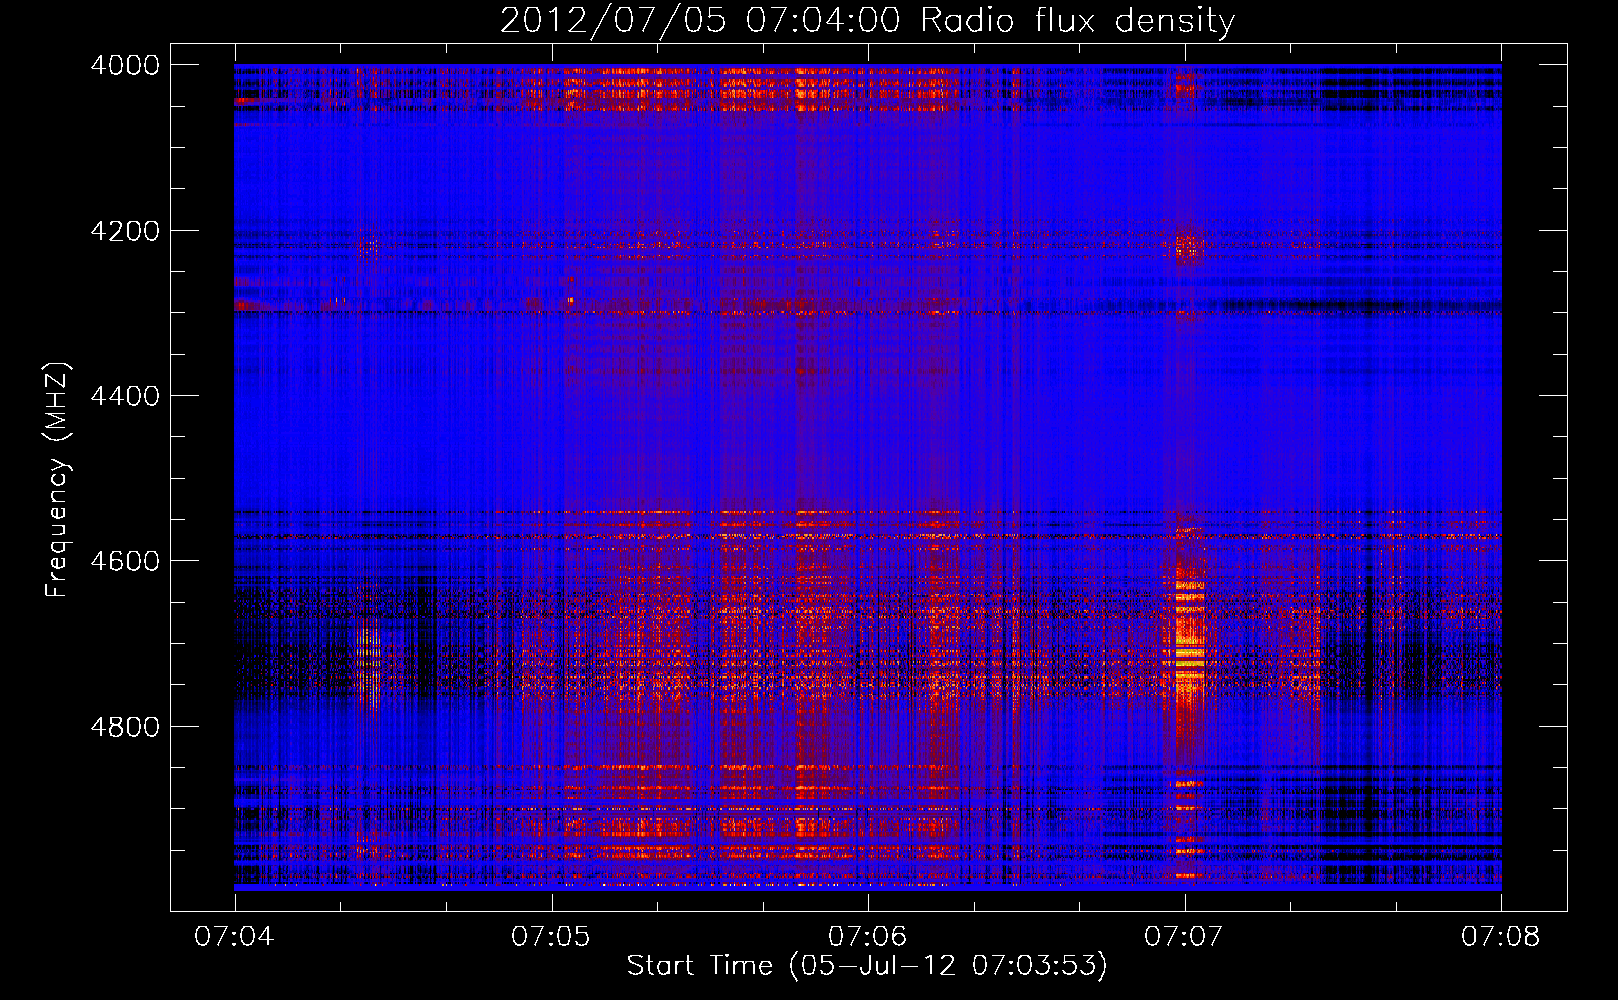
Task: Click the 07:04 time tick label
Action: pyautogui.click(x=234, y=936)
